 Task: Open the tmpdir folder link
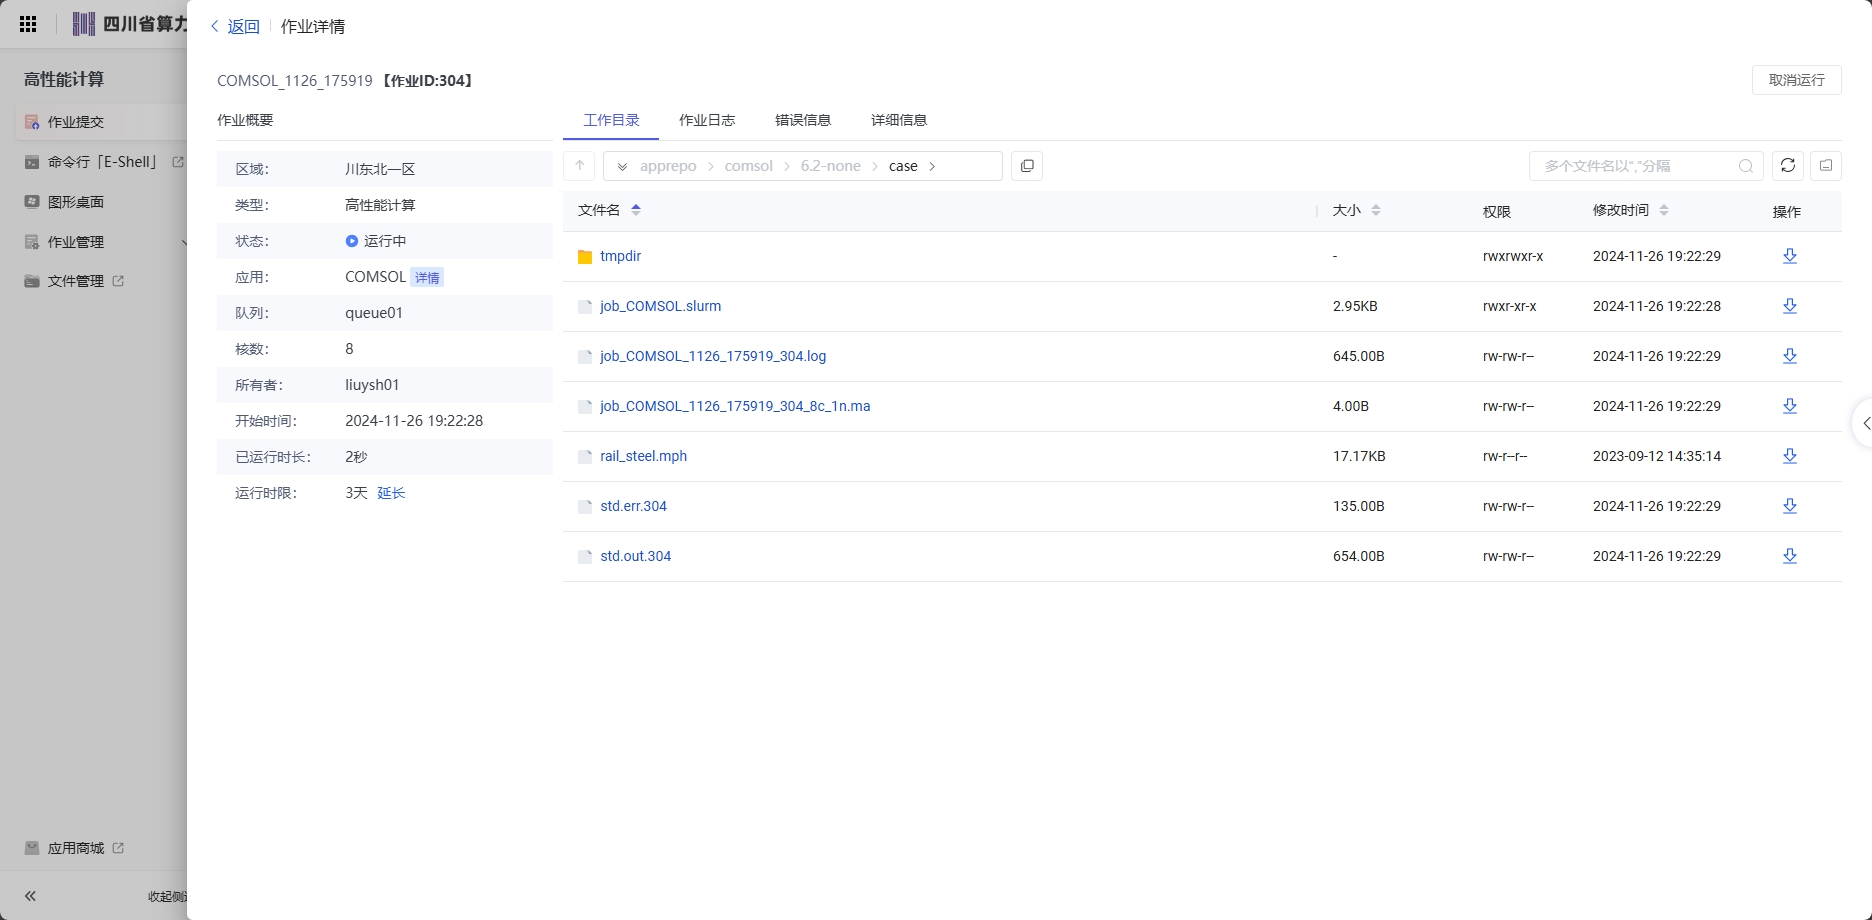tap(620, 256)
